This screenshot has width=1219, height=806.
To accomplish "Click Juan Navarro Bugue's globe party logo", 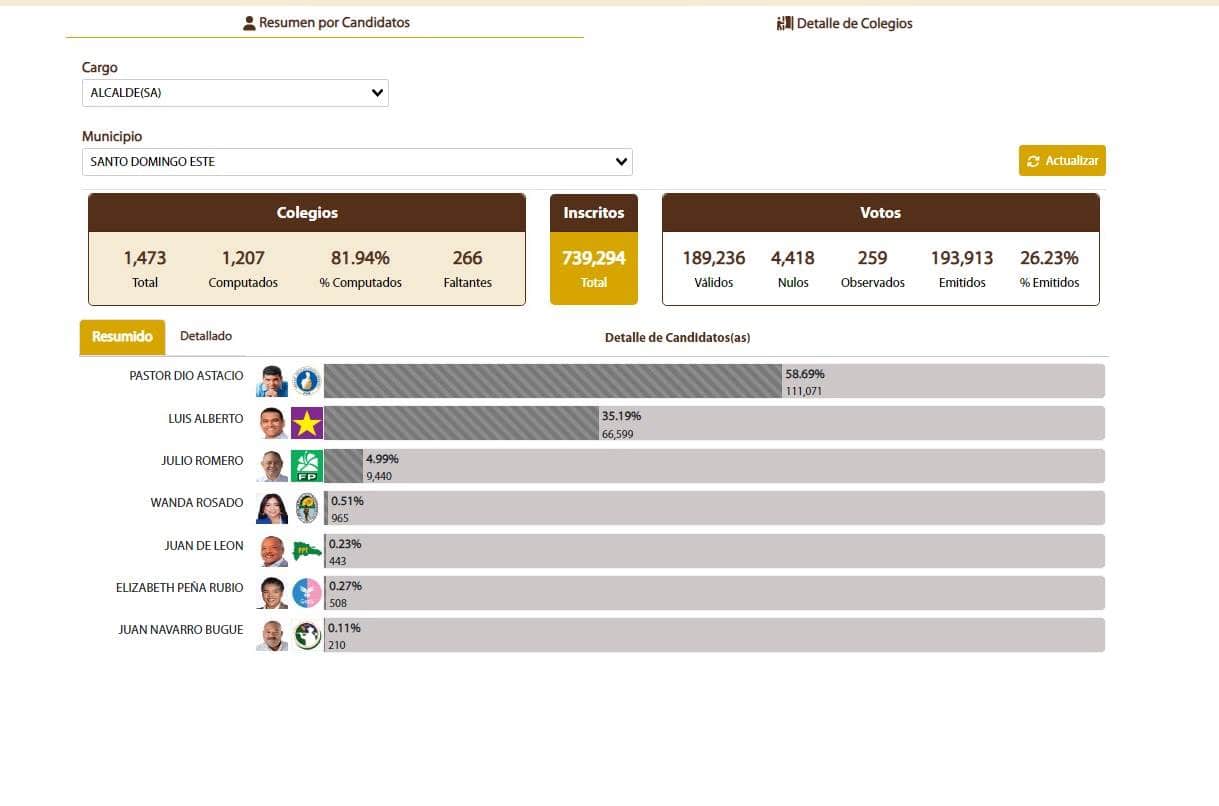I will [307, 635].
